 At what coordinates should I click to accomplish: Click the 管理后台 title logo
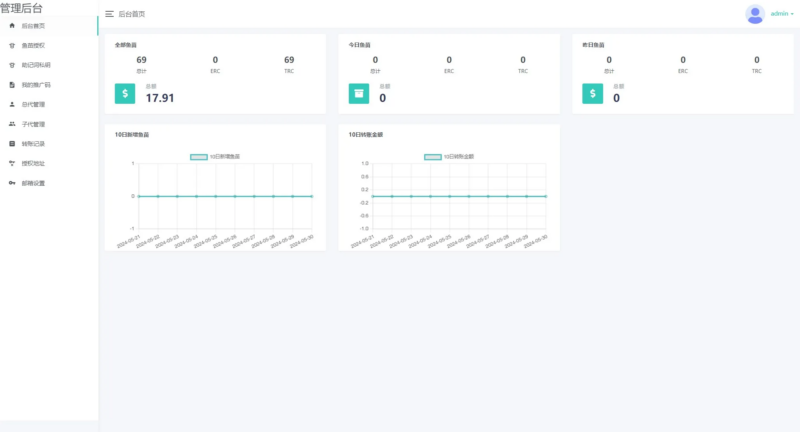point(22,8)
